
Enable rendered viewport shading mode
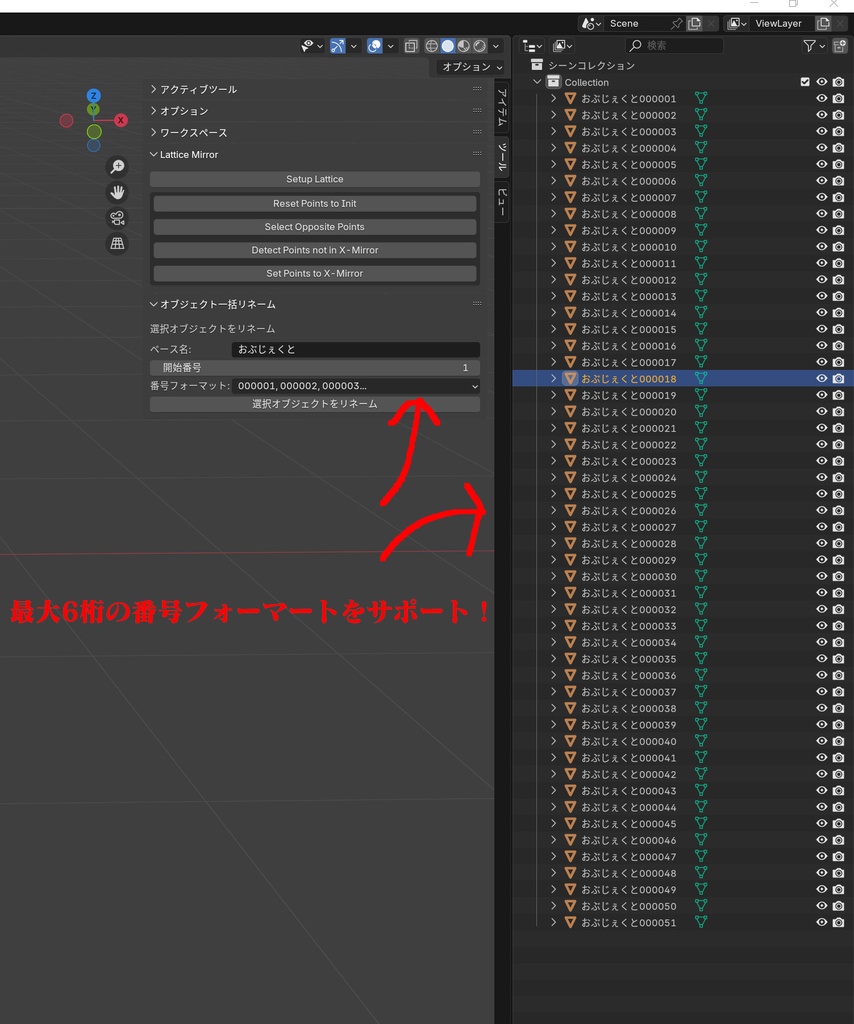(479, 46)
